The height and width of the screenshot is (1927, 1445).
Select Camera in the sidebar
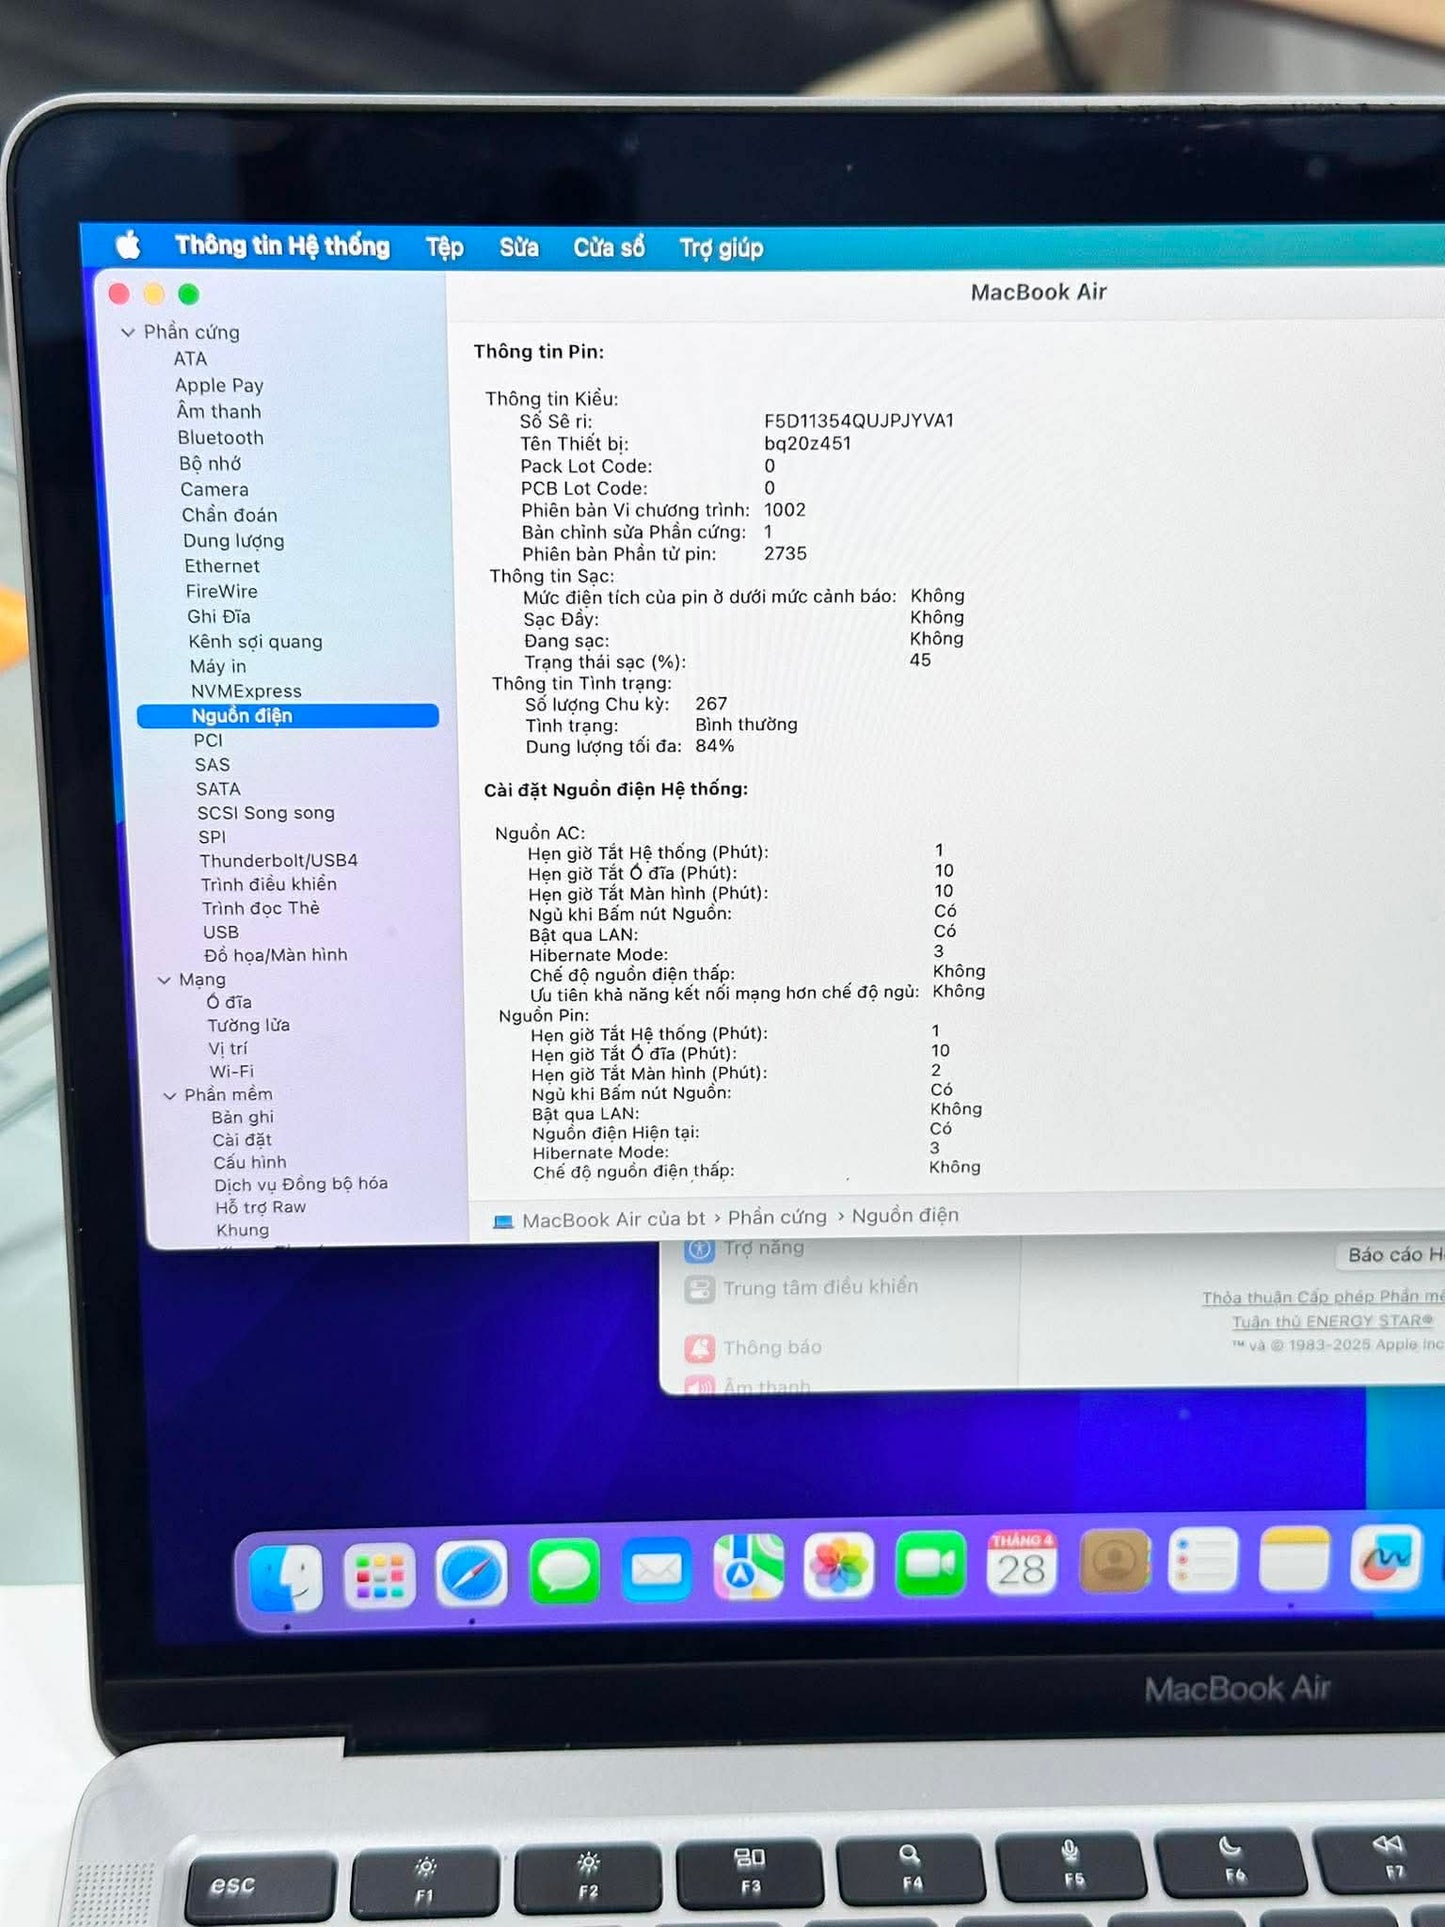click(x=214, y=489)
